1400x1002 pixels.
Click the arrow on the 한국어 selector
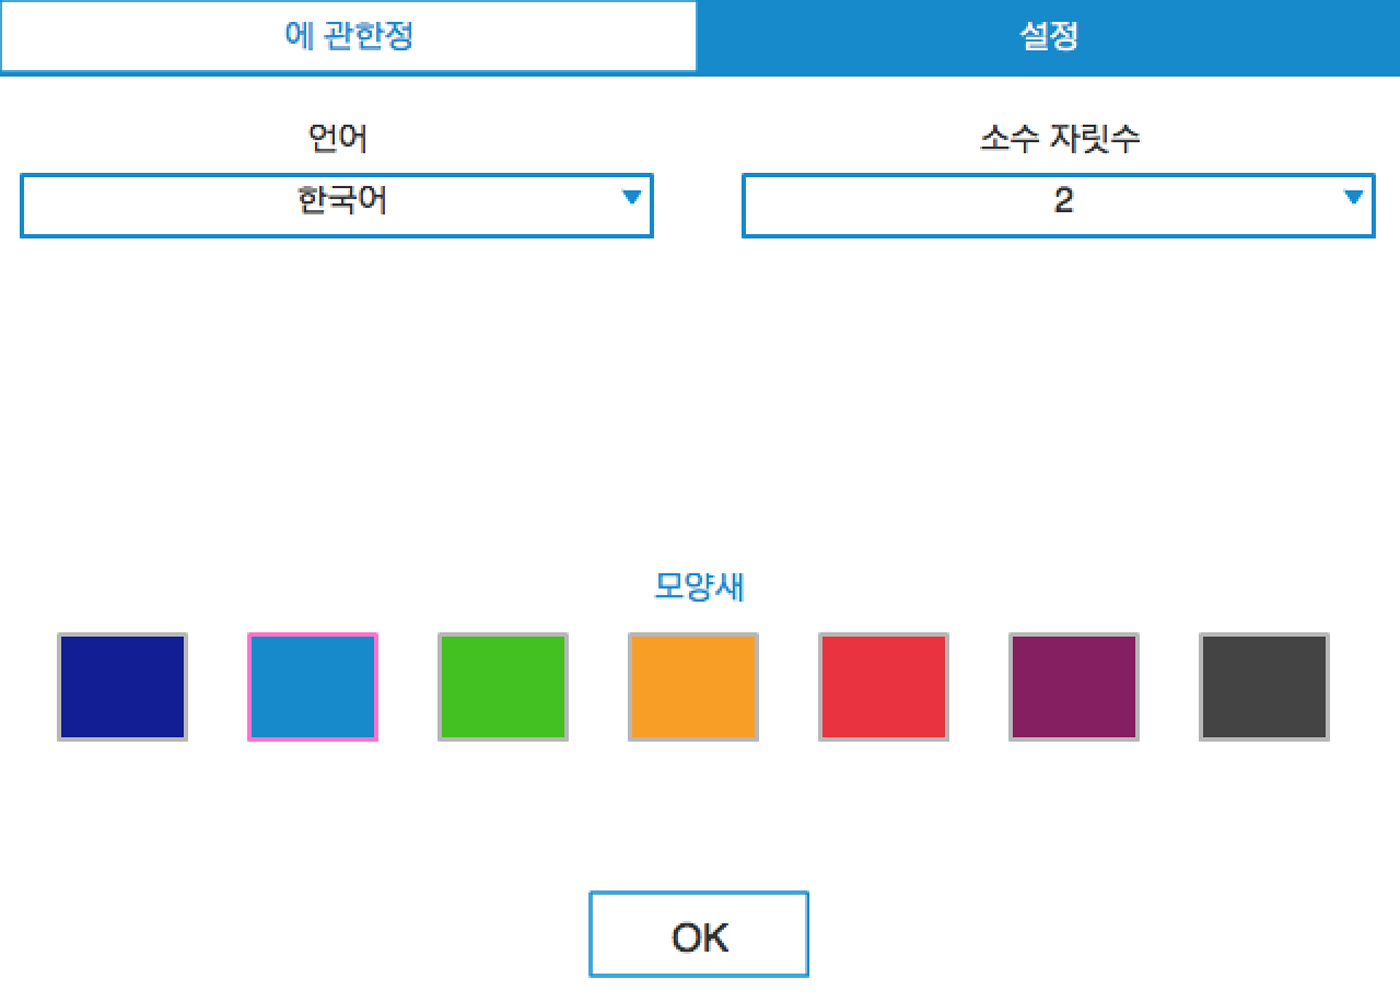coord(632,199)
